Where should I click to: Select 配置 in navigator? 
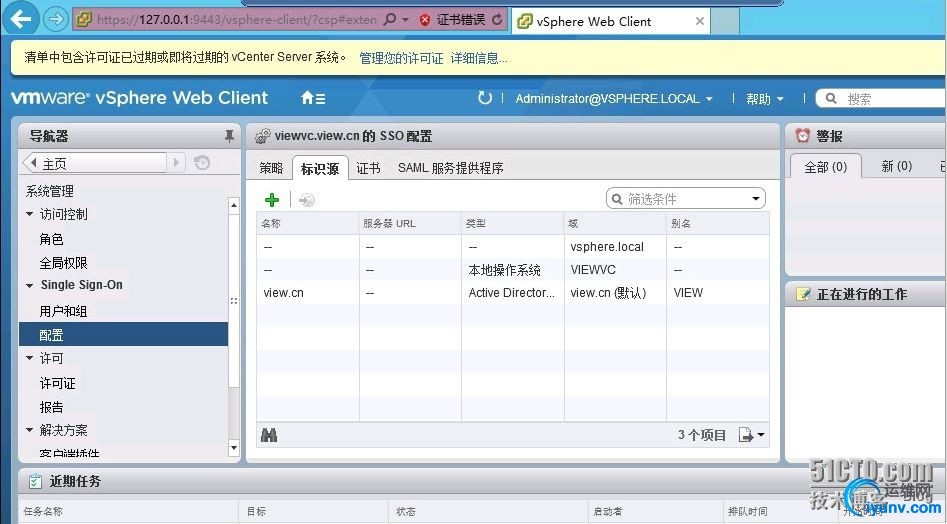(x=123, y=334)
